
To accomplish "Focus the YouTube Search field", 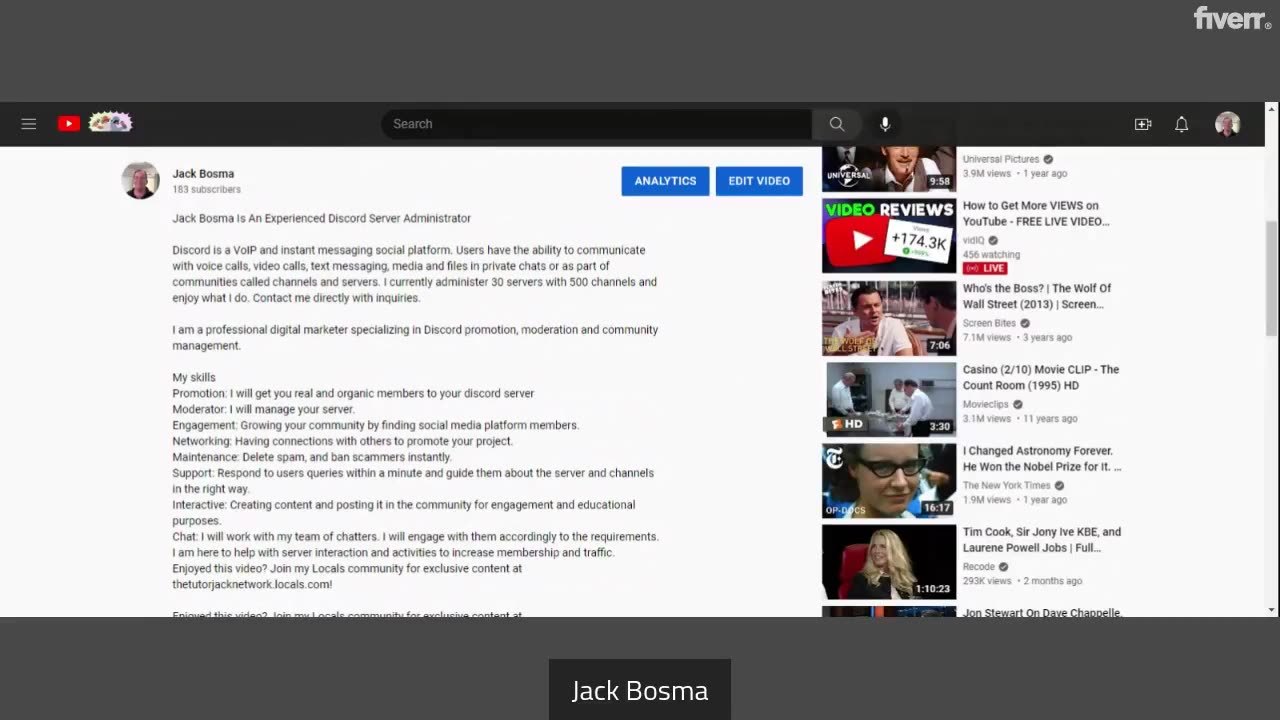I will [597, 124].
